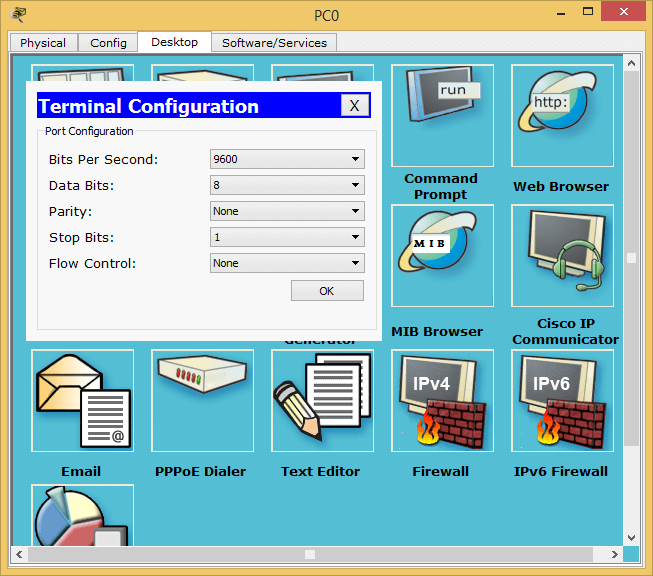Screen dimensions: 653x576
Task: Click the Cisco IP Communicator label
Action: pyautogui.click(x=566, y=331)
